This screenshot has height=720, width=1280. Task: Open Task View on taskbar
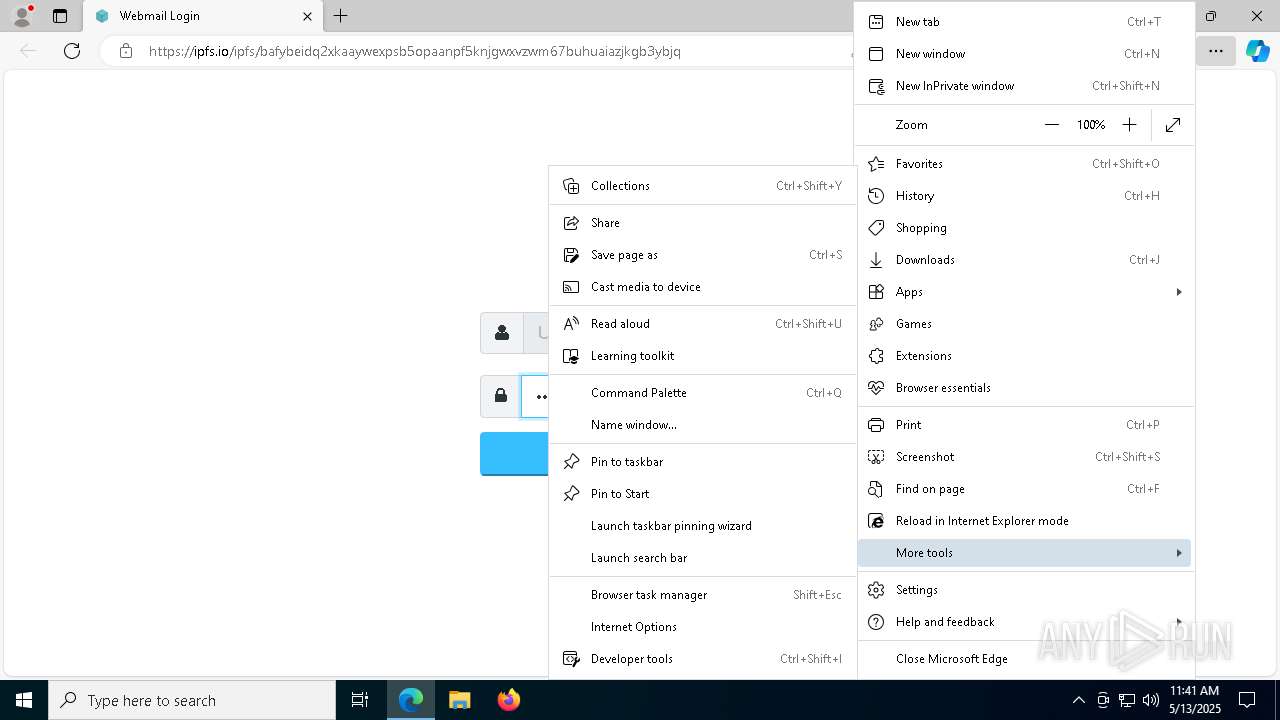[360, 700]
